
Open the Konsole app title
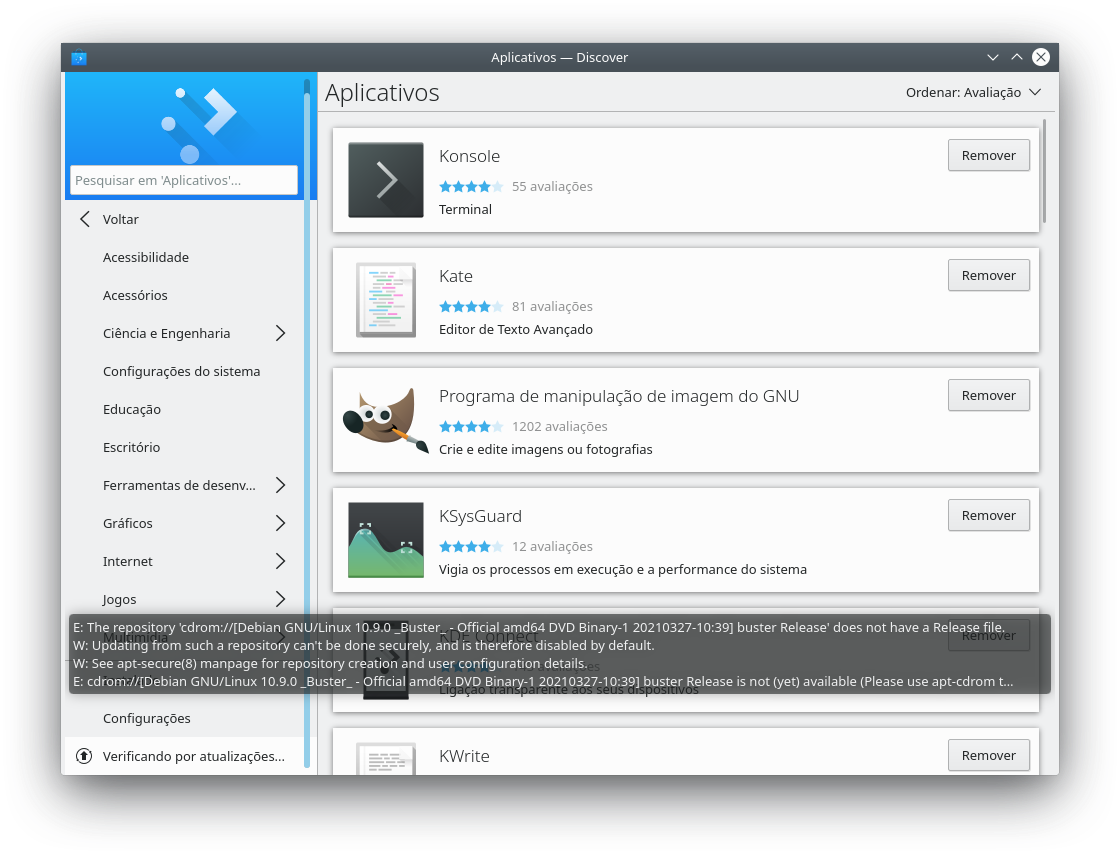469,156
